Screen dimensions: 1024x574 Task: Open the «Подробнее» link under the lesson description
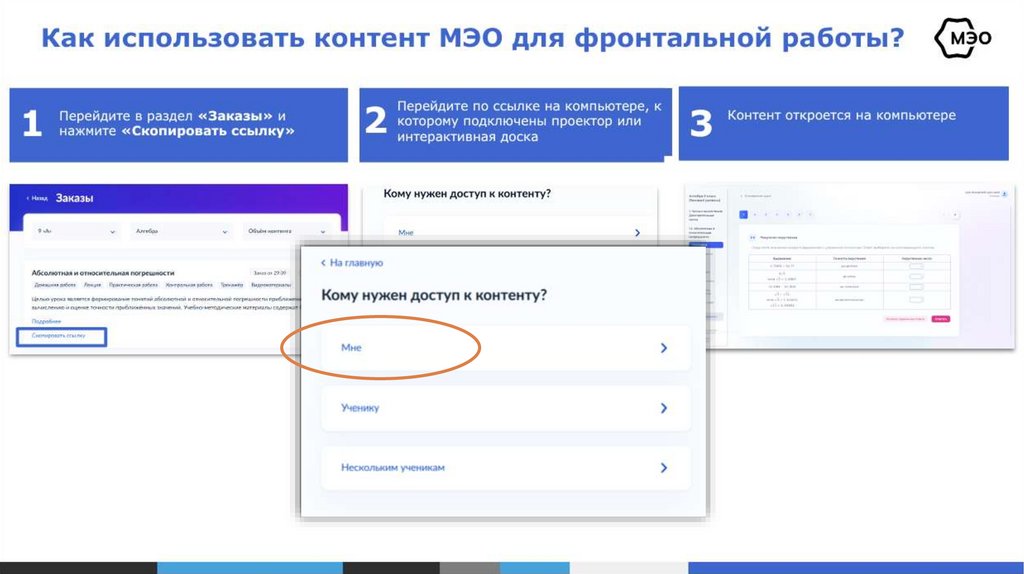click(x=46, y=321)
